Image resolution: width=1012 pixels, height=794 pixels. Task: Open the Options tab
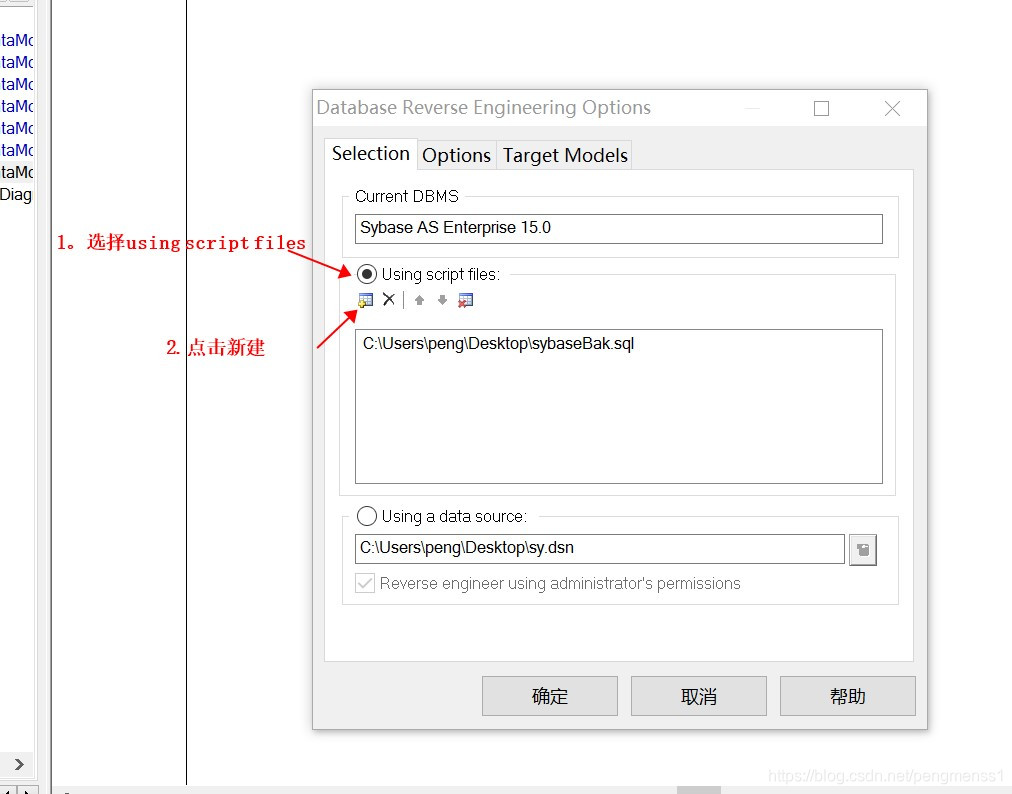pos(457,155)
